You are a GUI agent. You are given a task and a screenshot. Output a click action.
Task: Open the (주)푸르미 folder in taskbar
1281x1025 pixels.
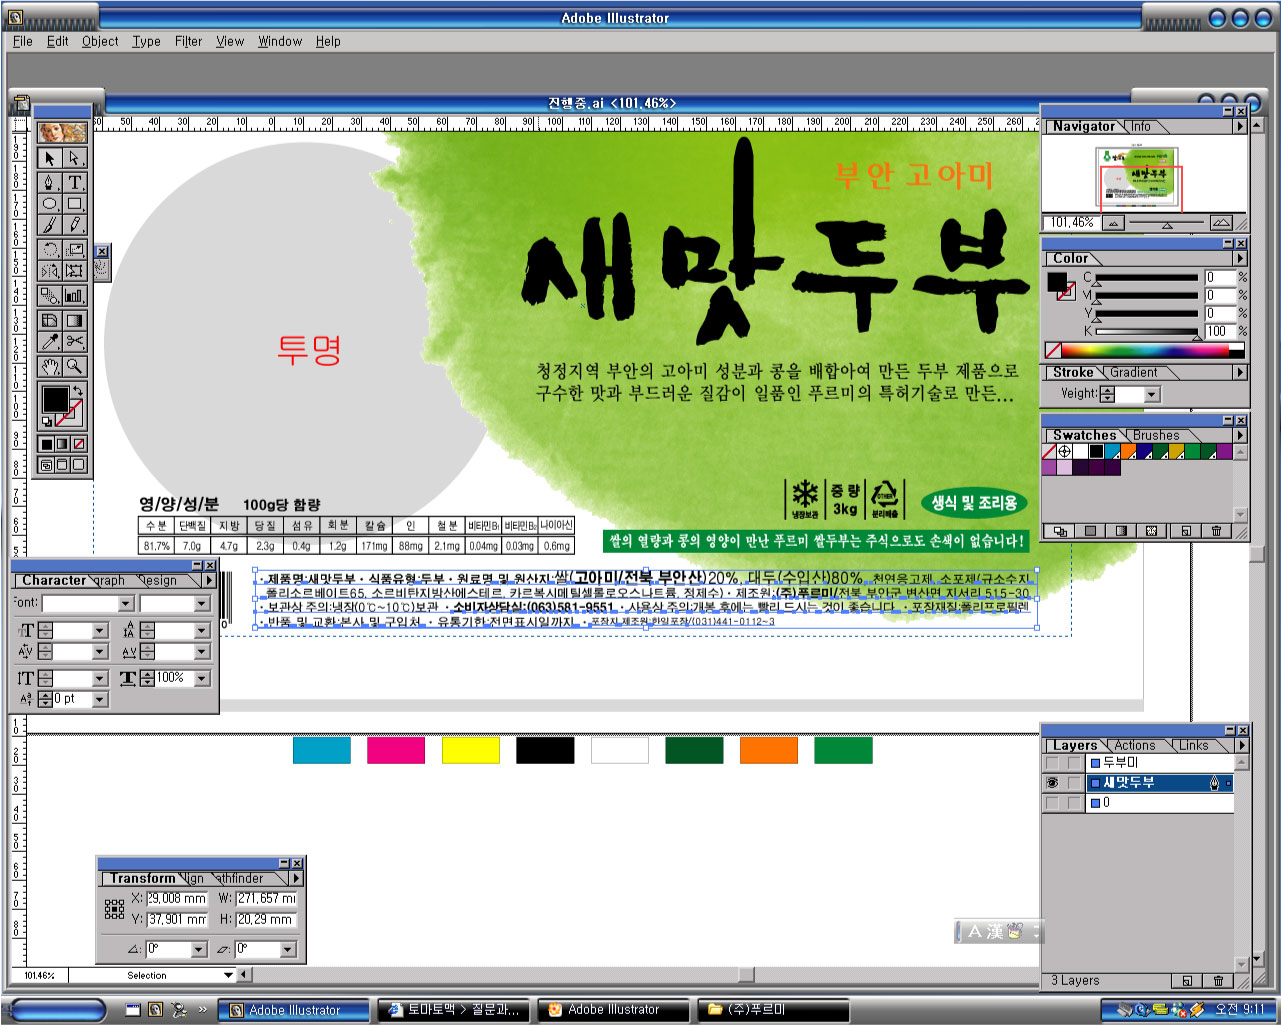772,1010
